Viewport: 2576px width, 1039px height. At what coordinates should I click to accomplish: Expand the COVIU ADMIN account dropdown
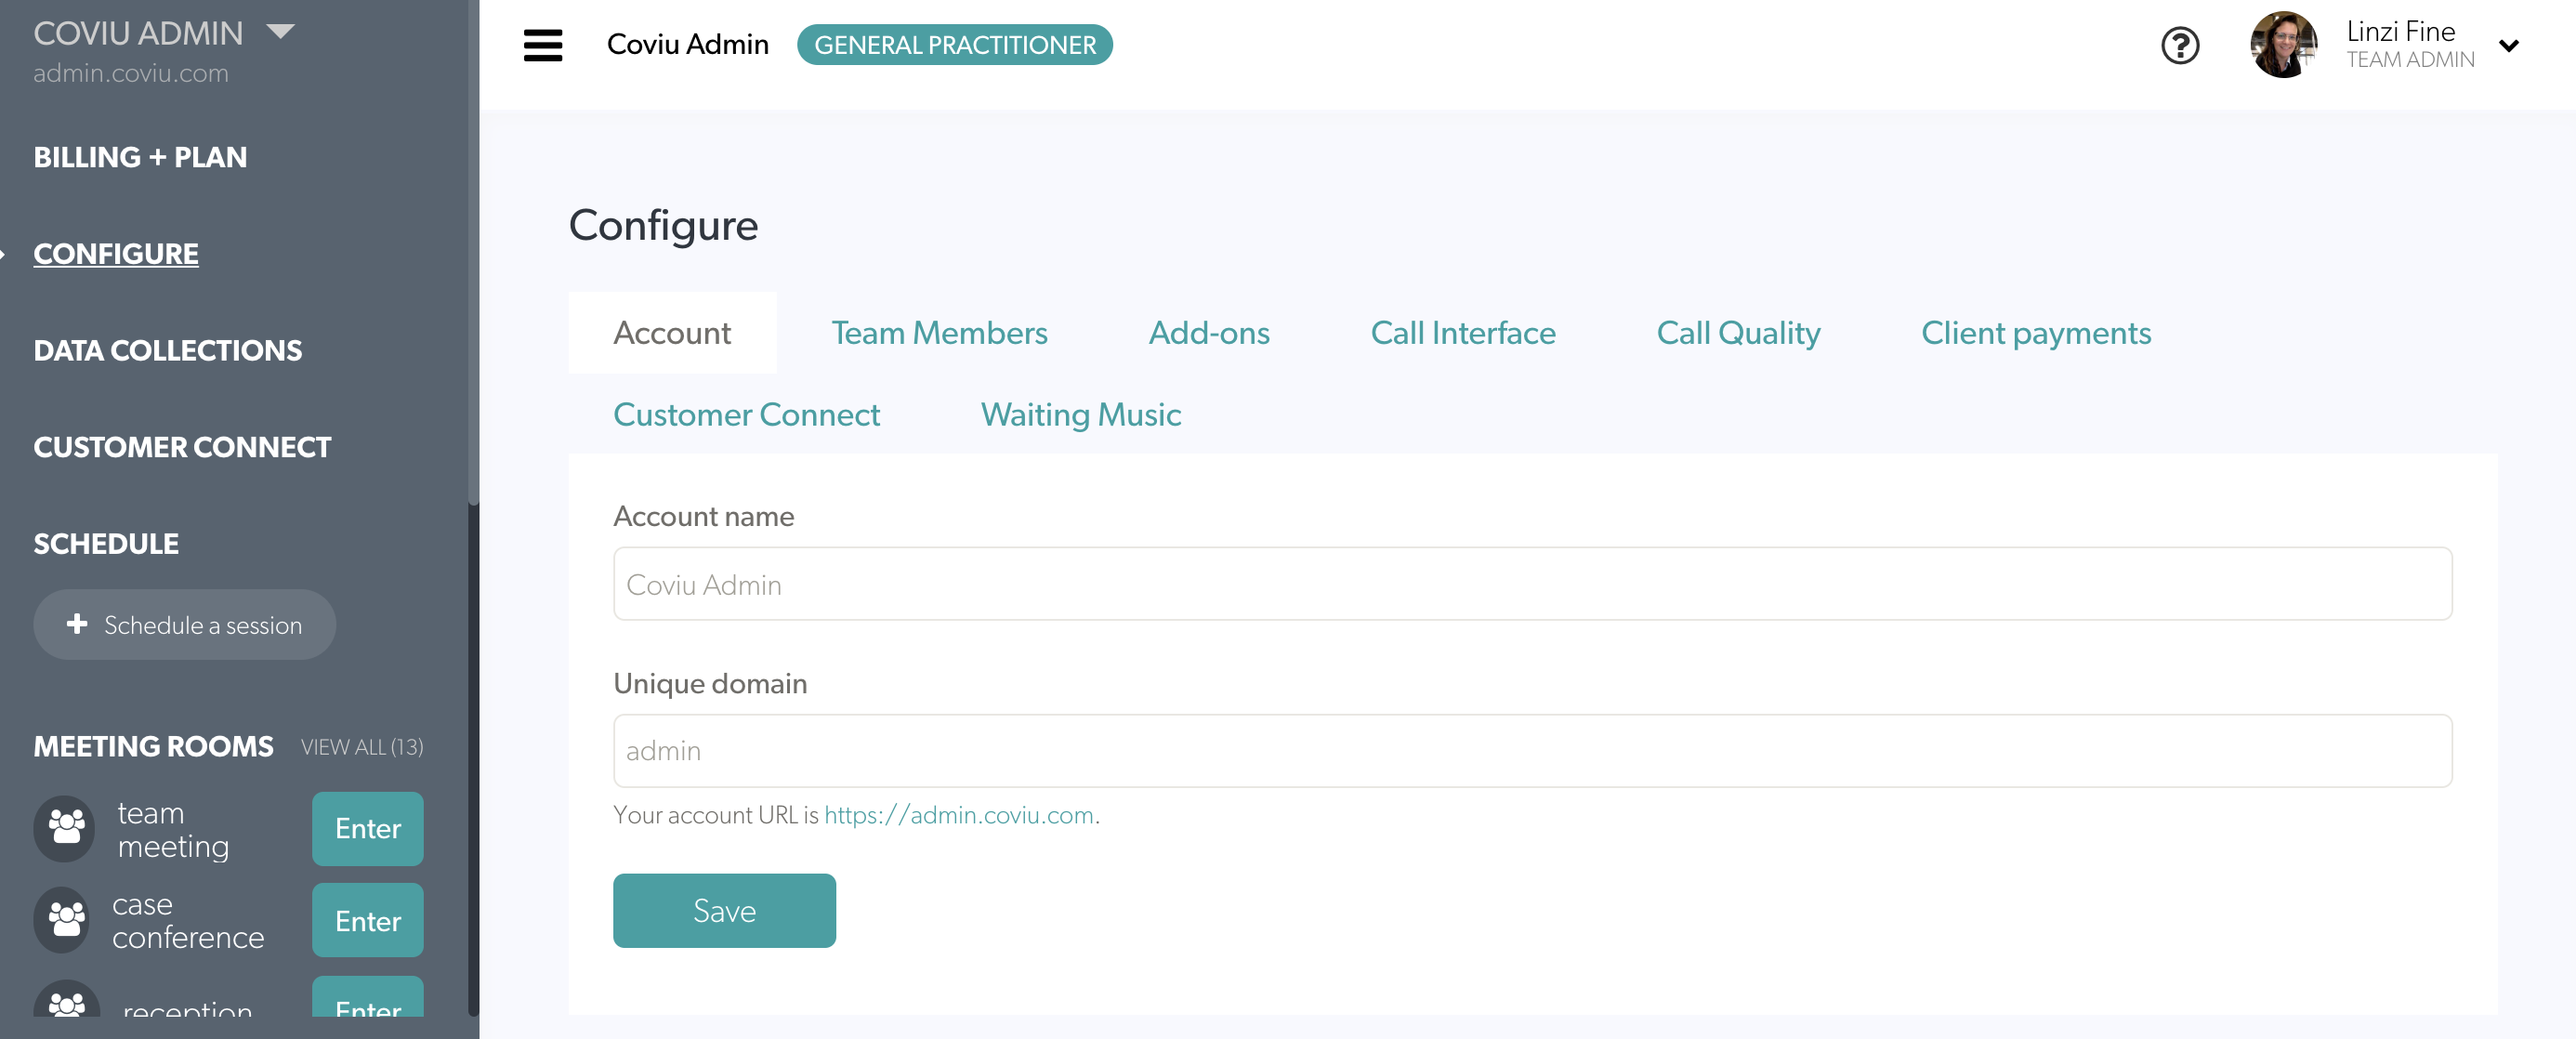coord(281,31)
